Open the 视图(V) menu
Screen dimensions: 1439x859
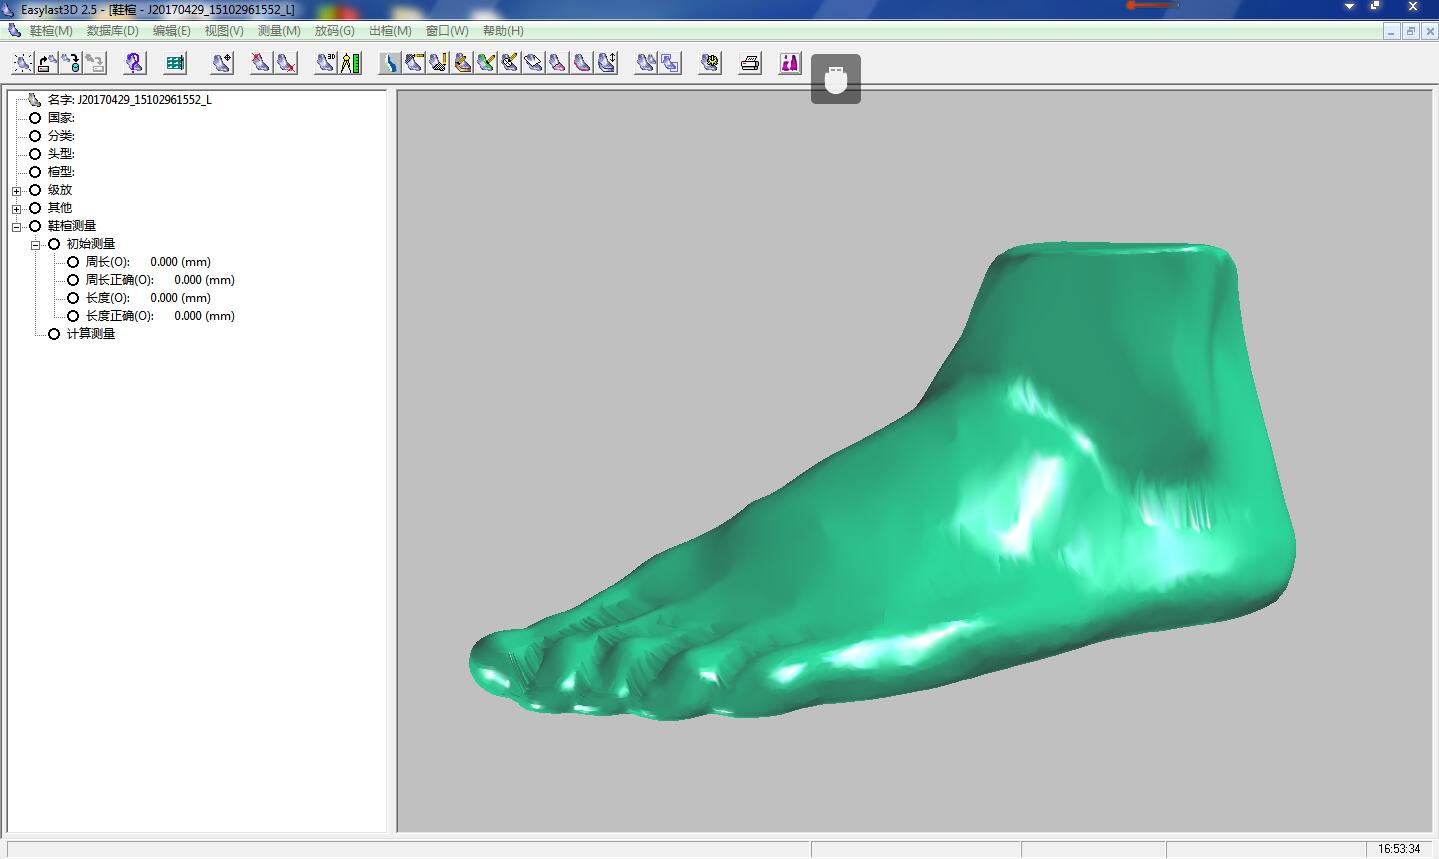coord(224,31)
